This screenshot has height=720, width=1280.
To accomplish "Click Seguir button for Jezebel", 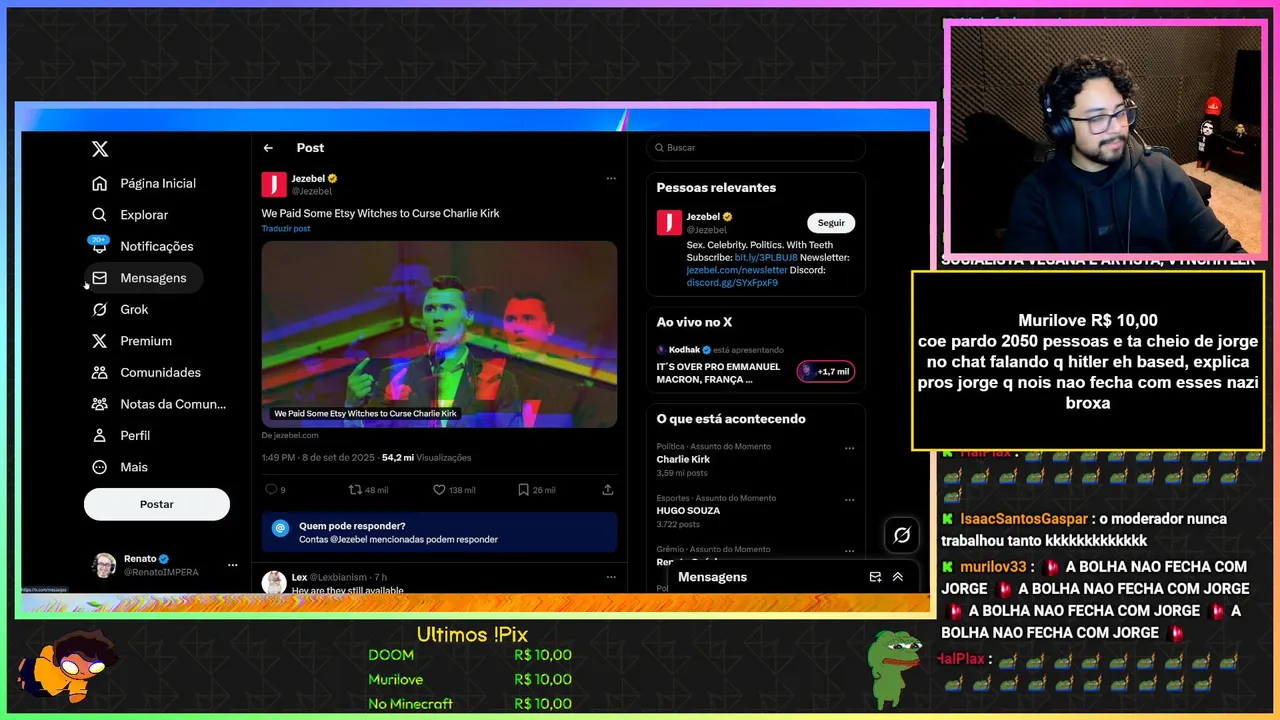I will (x=831, y=223).
